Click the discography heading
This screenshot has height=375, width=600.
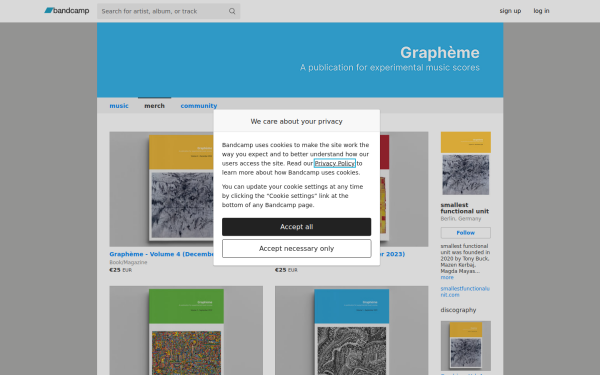pos(458,310)
